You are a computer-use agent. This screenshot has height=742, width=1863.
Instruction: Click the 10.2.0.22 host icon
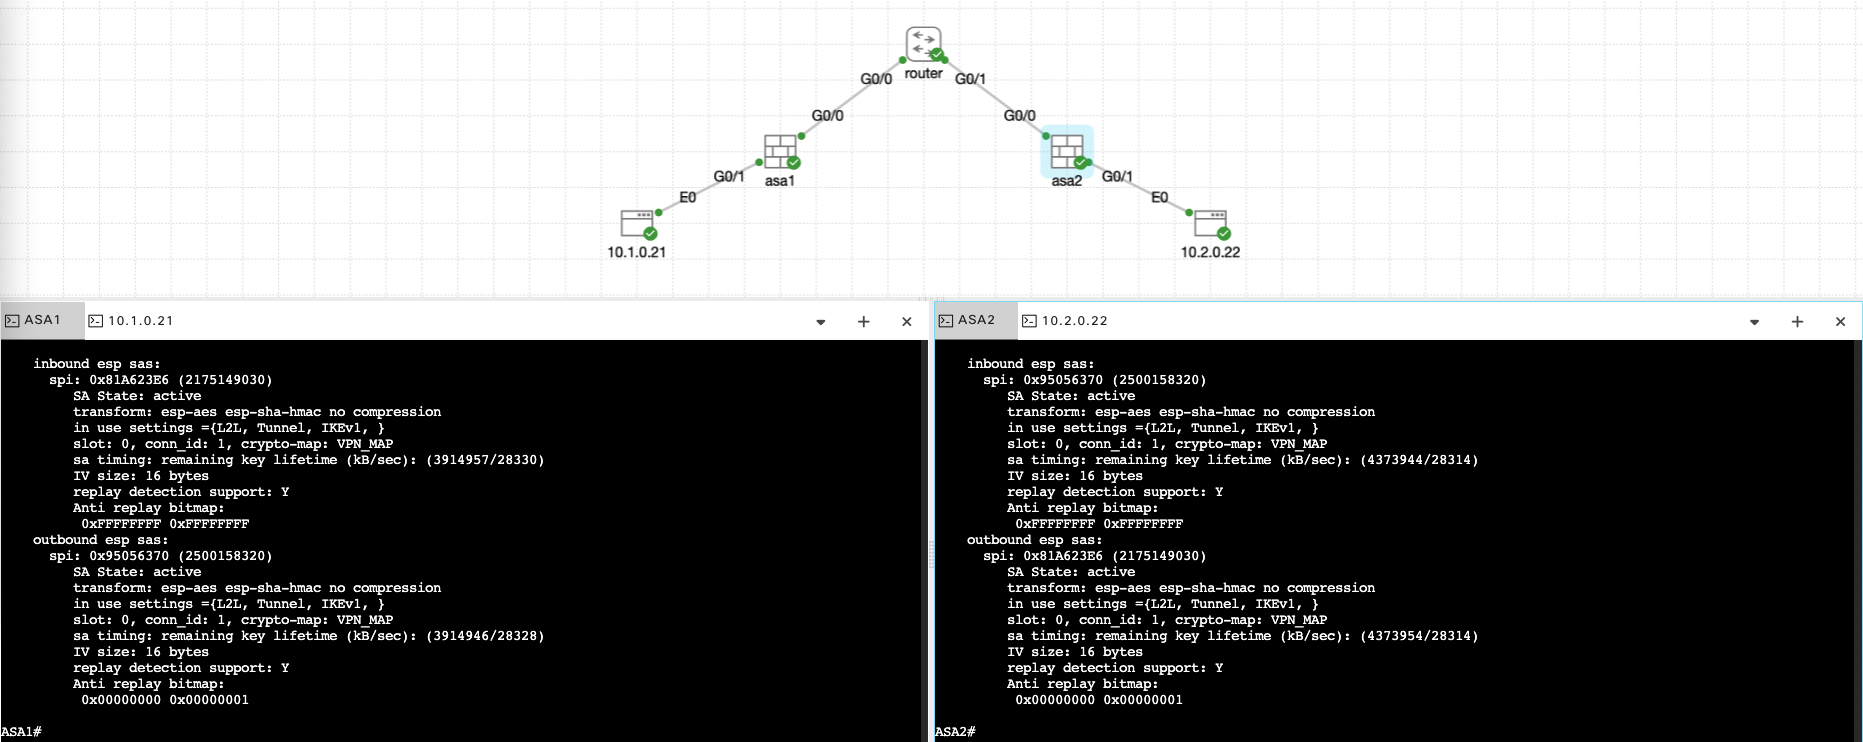tap(1210, 222)
